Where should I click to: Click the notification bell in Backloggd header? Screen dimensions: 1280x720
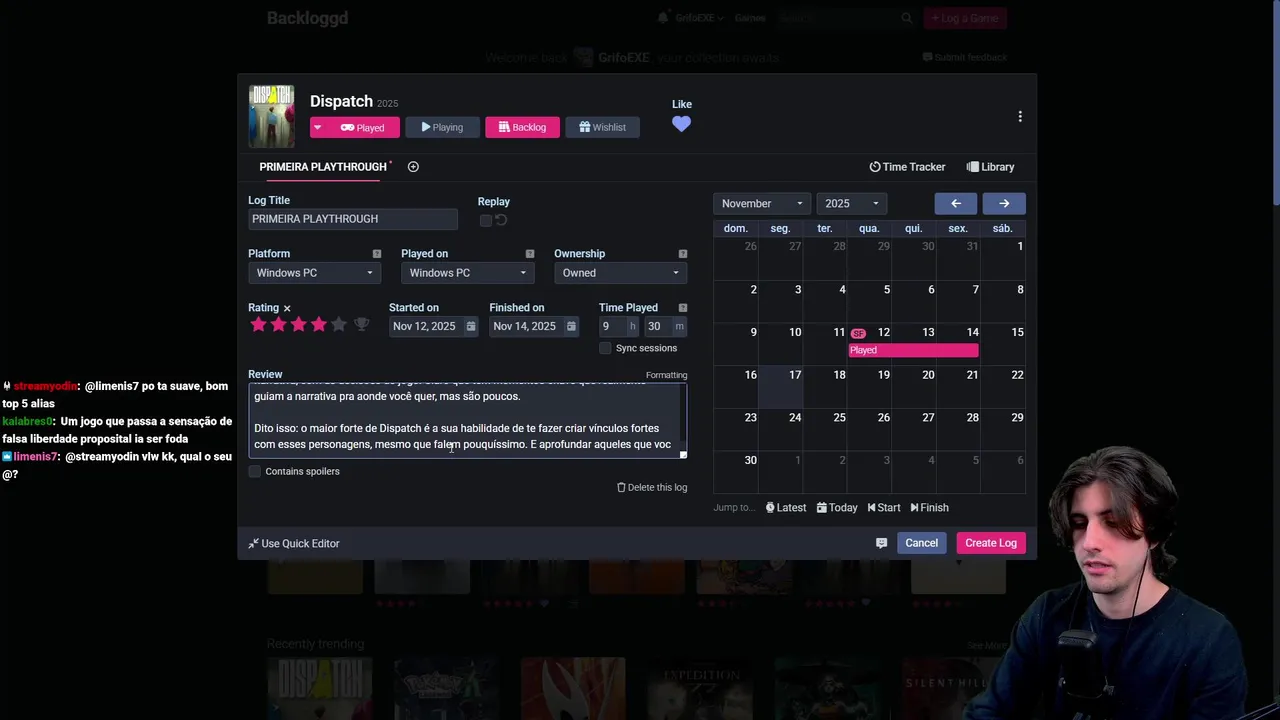pos(663,18)
